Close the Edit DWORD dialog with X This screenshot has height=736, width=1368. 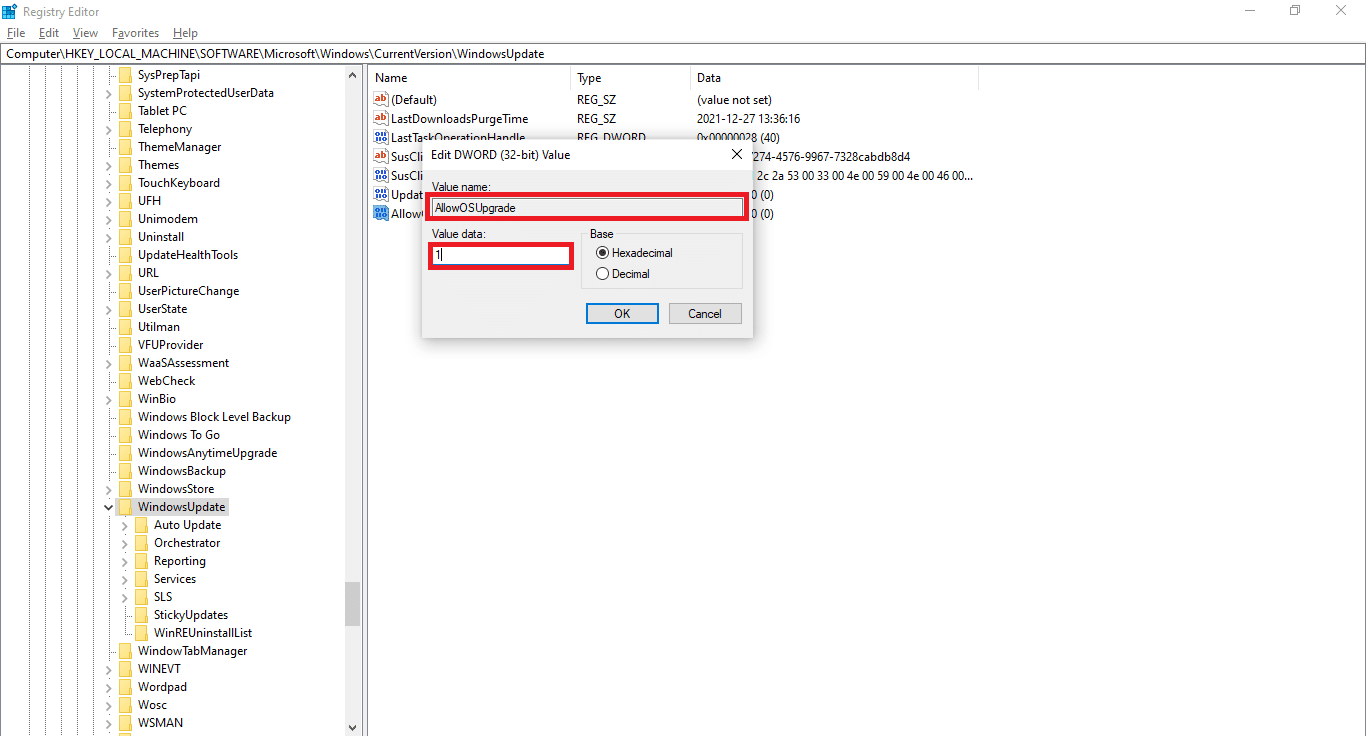tap(737, 155)
